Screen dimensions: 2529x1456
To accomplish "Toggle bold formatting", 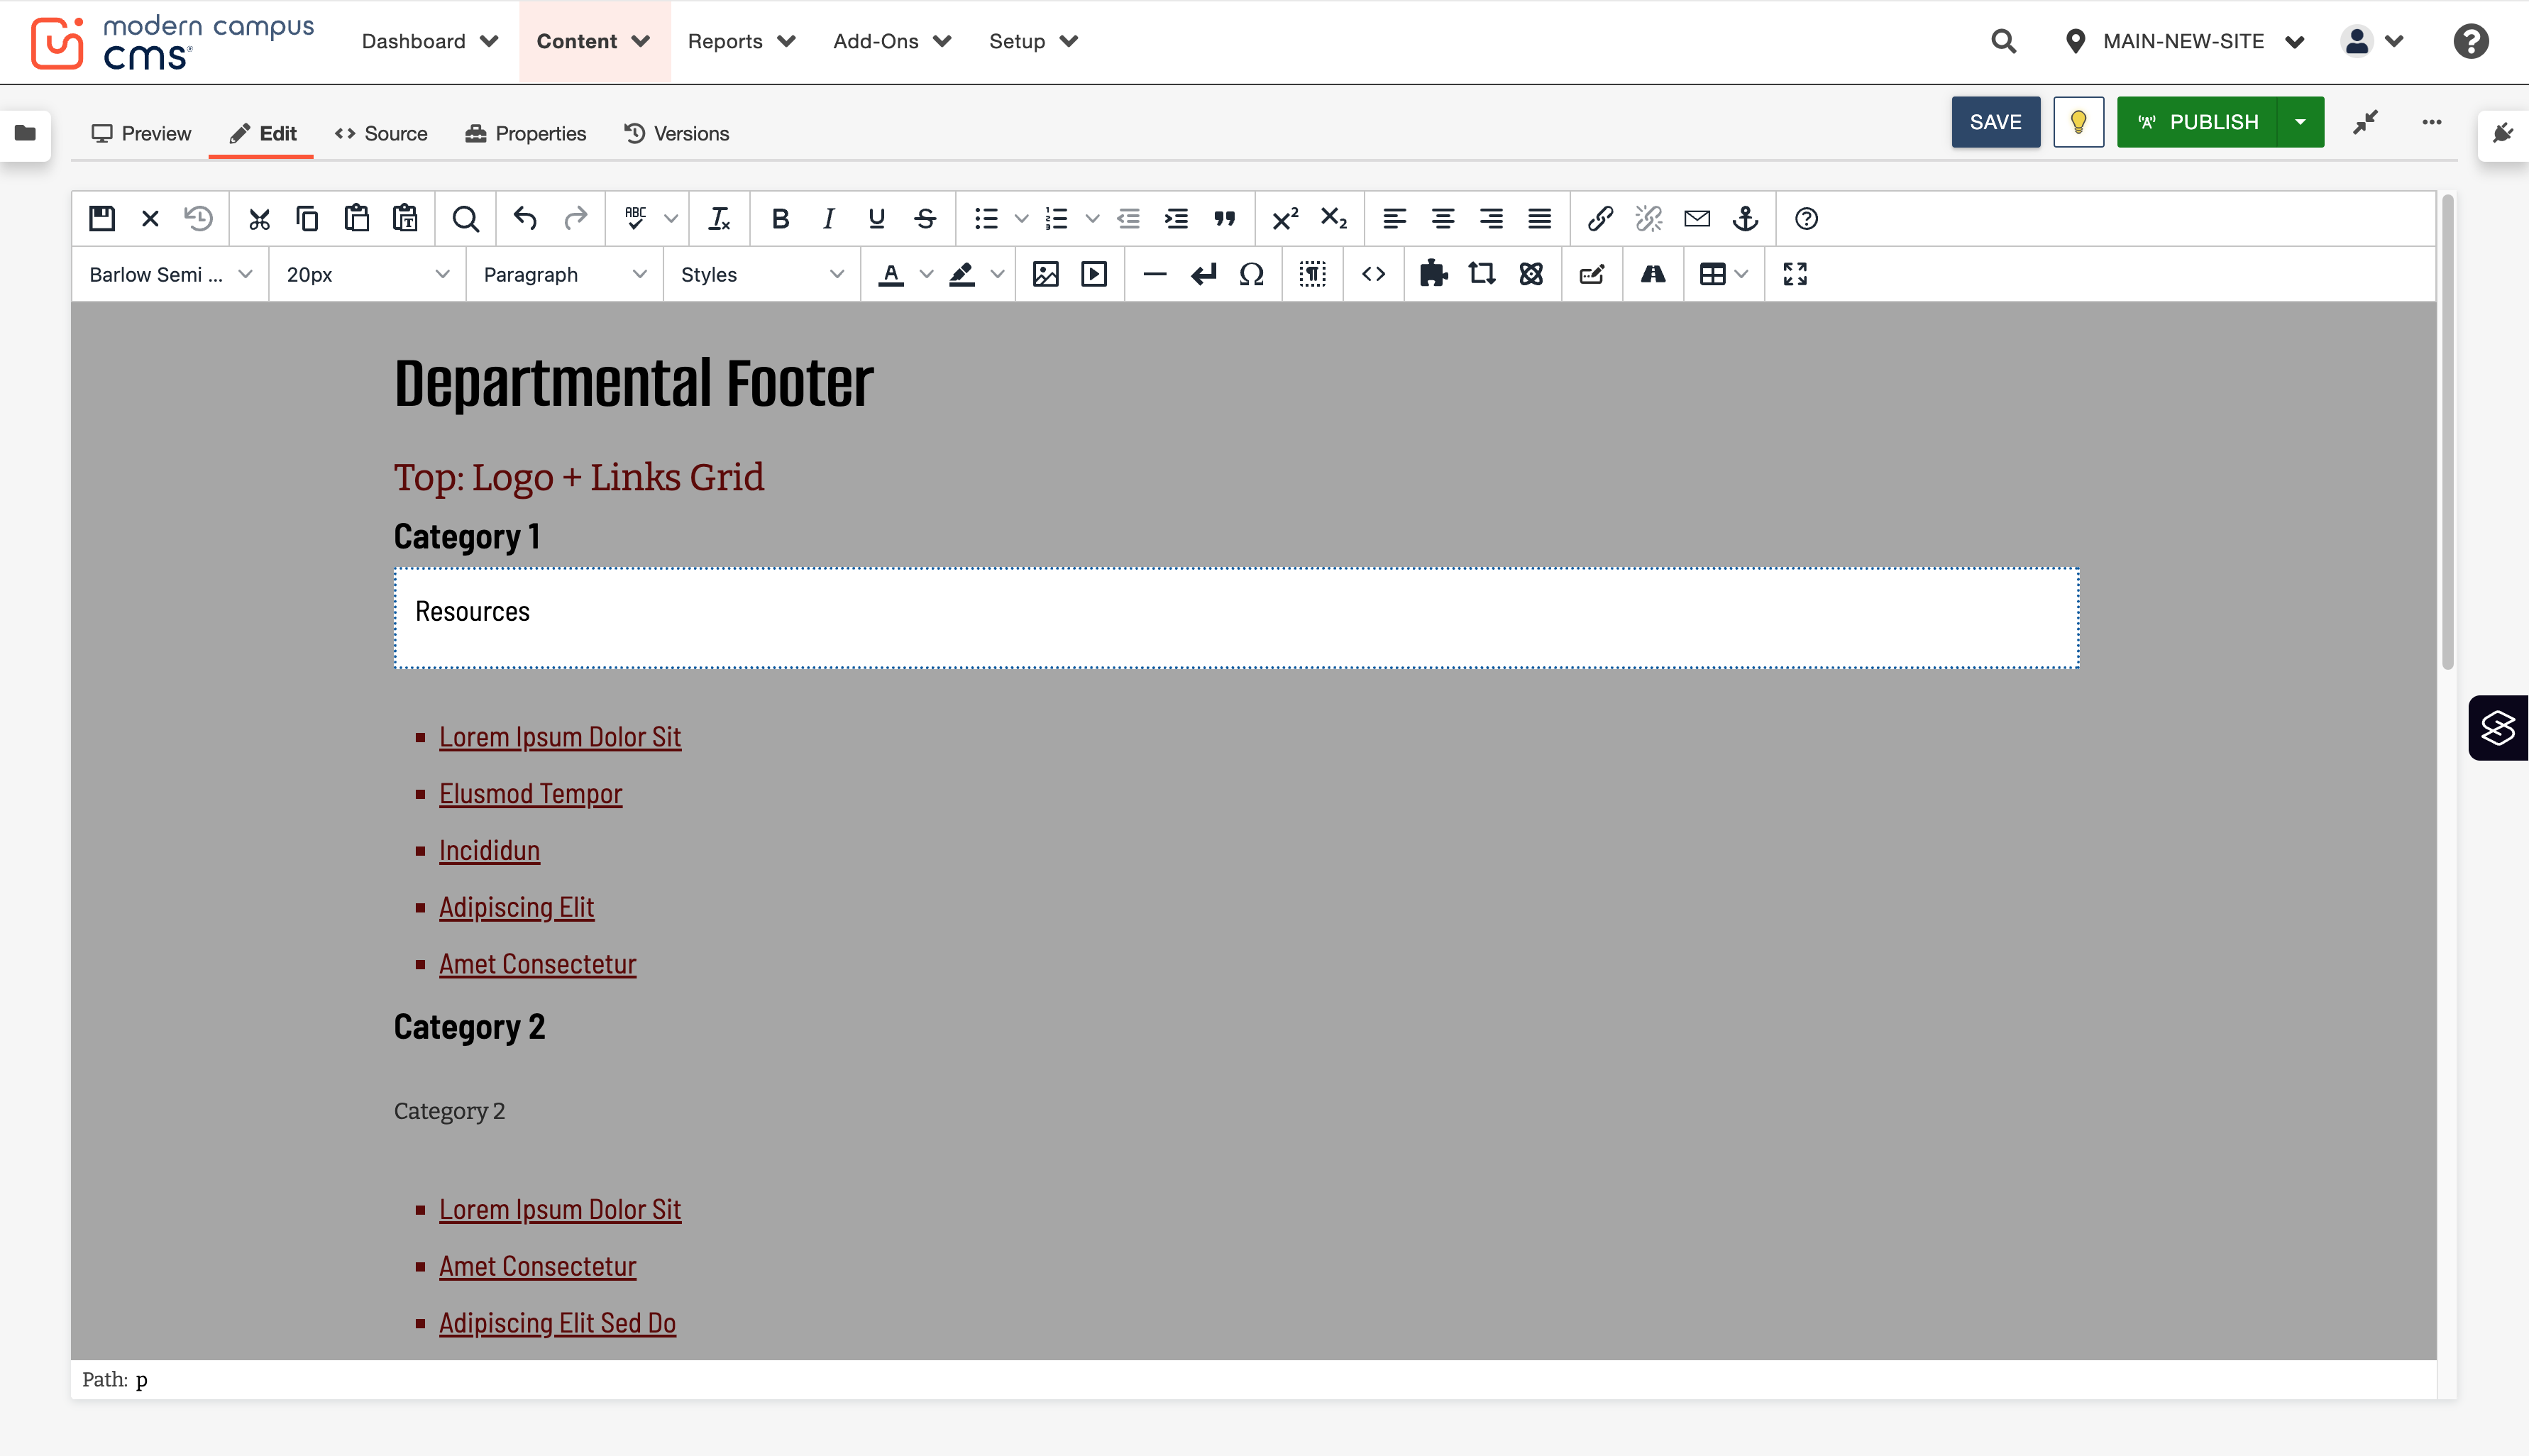I will point(781,219).
